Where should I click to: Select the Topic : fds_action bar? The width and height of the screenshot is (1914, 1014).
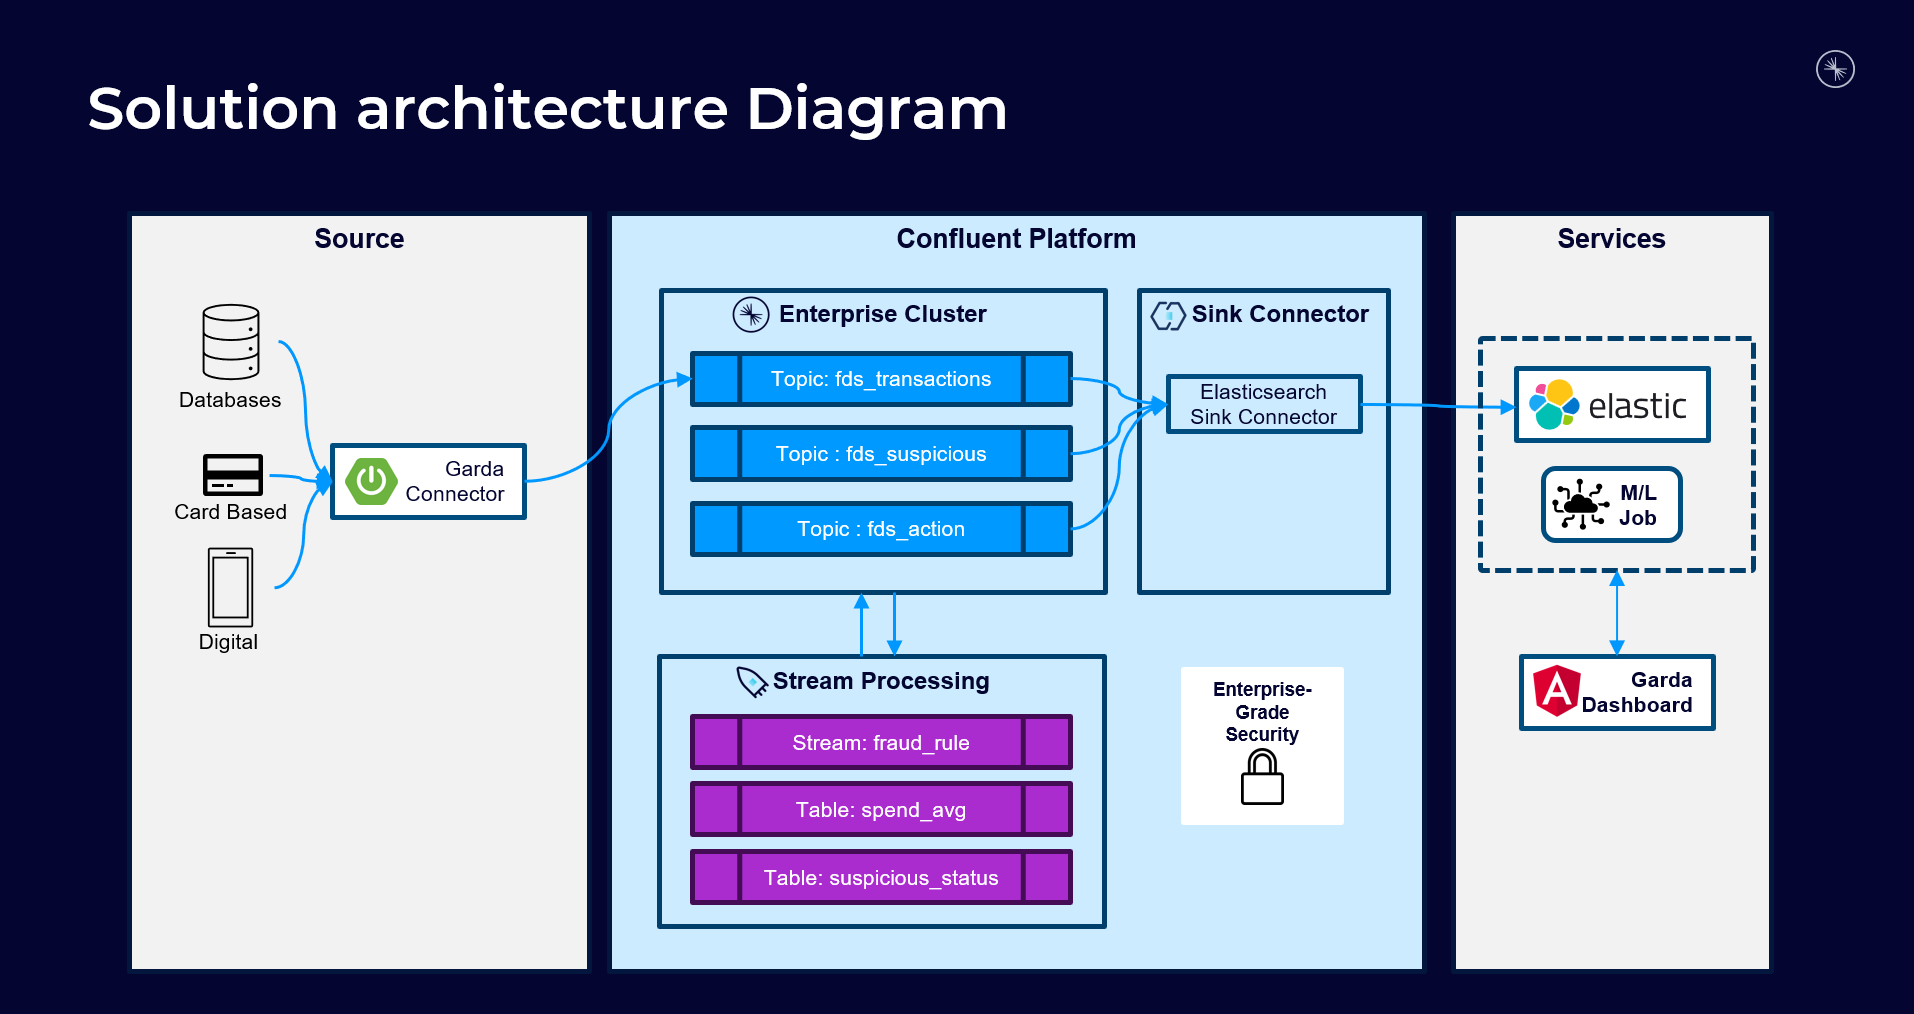click(881, 529)
